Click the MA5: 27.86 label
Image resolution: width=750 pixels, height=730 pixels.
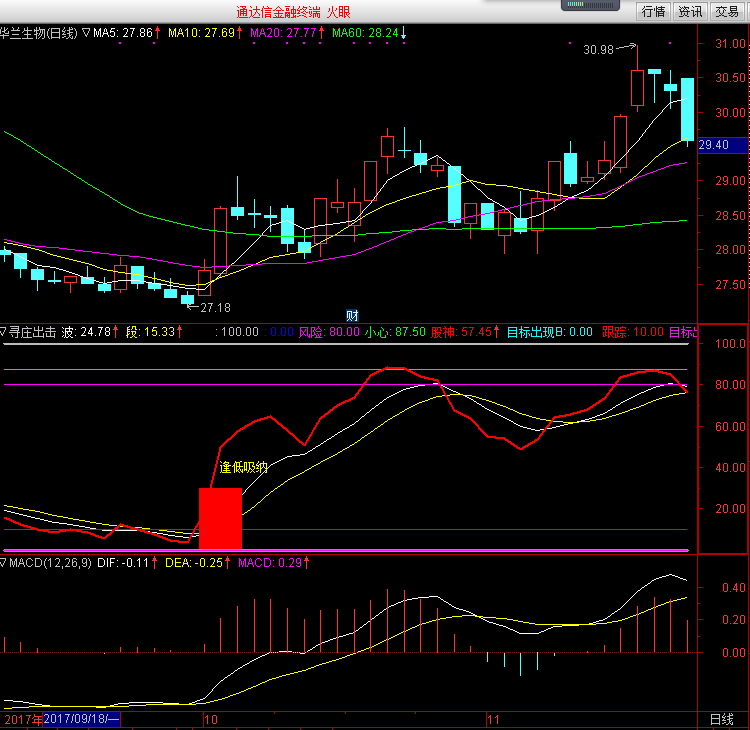123,33
